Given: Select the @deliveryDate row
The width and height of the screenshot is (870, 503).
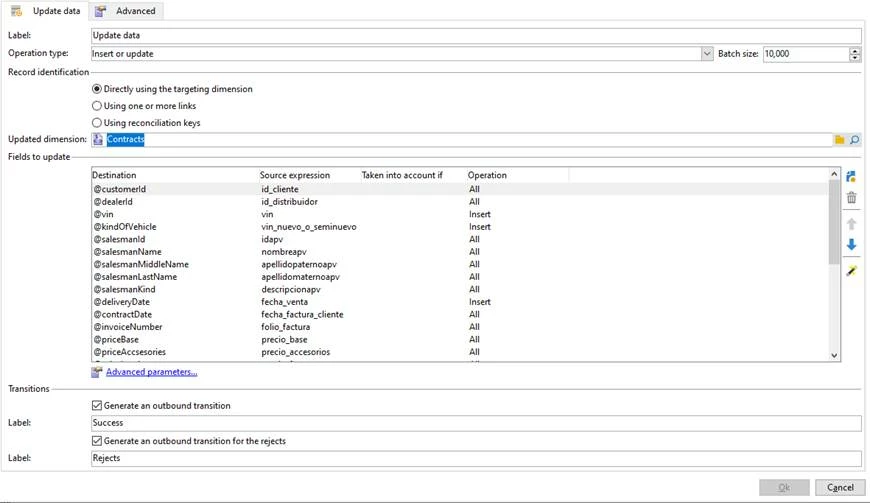Looking at the screenshot, I should click(460, 302).
